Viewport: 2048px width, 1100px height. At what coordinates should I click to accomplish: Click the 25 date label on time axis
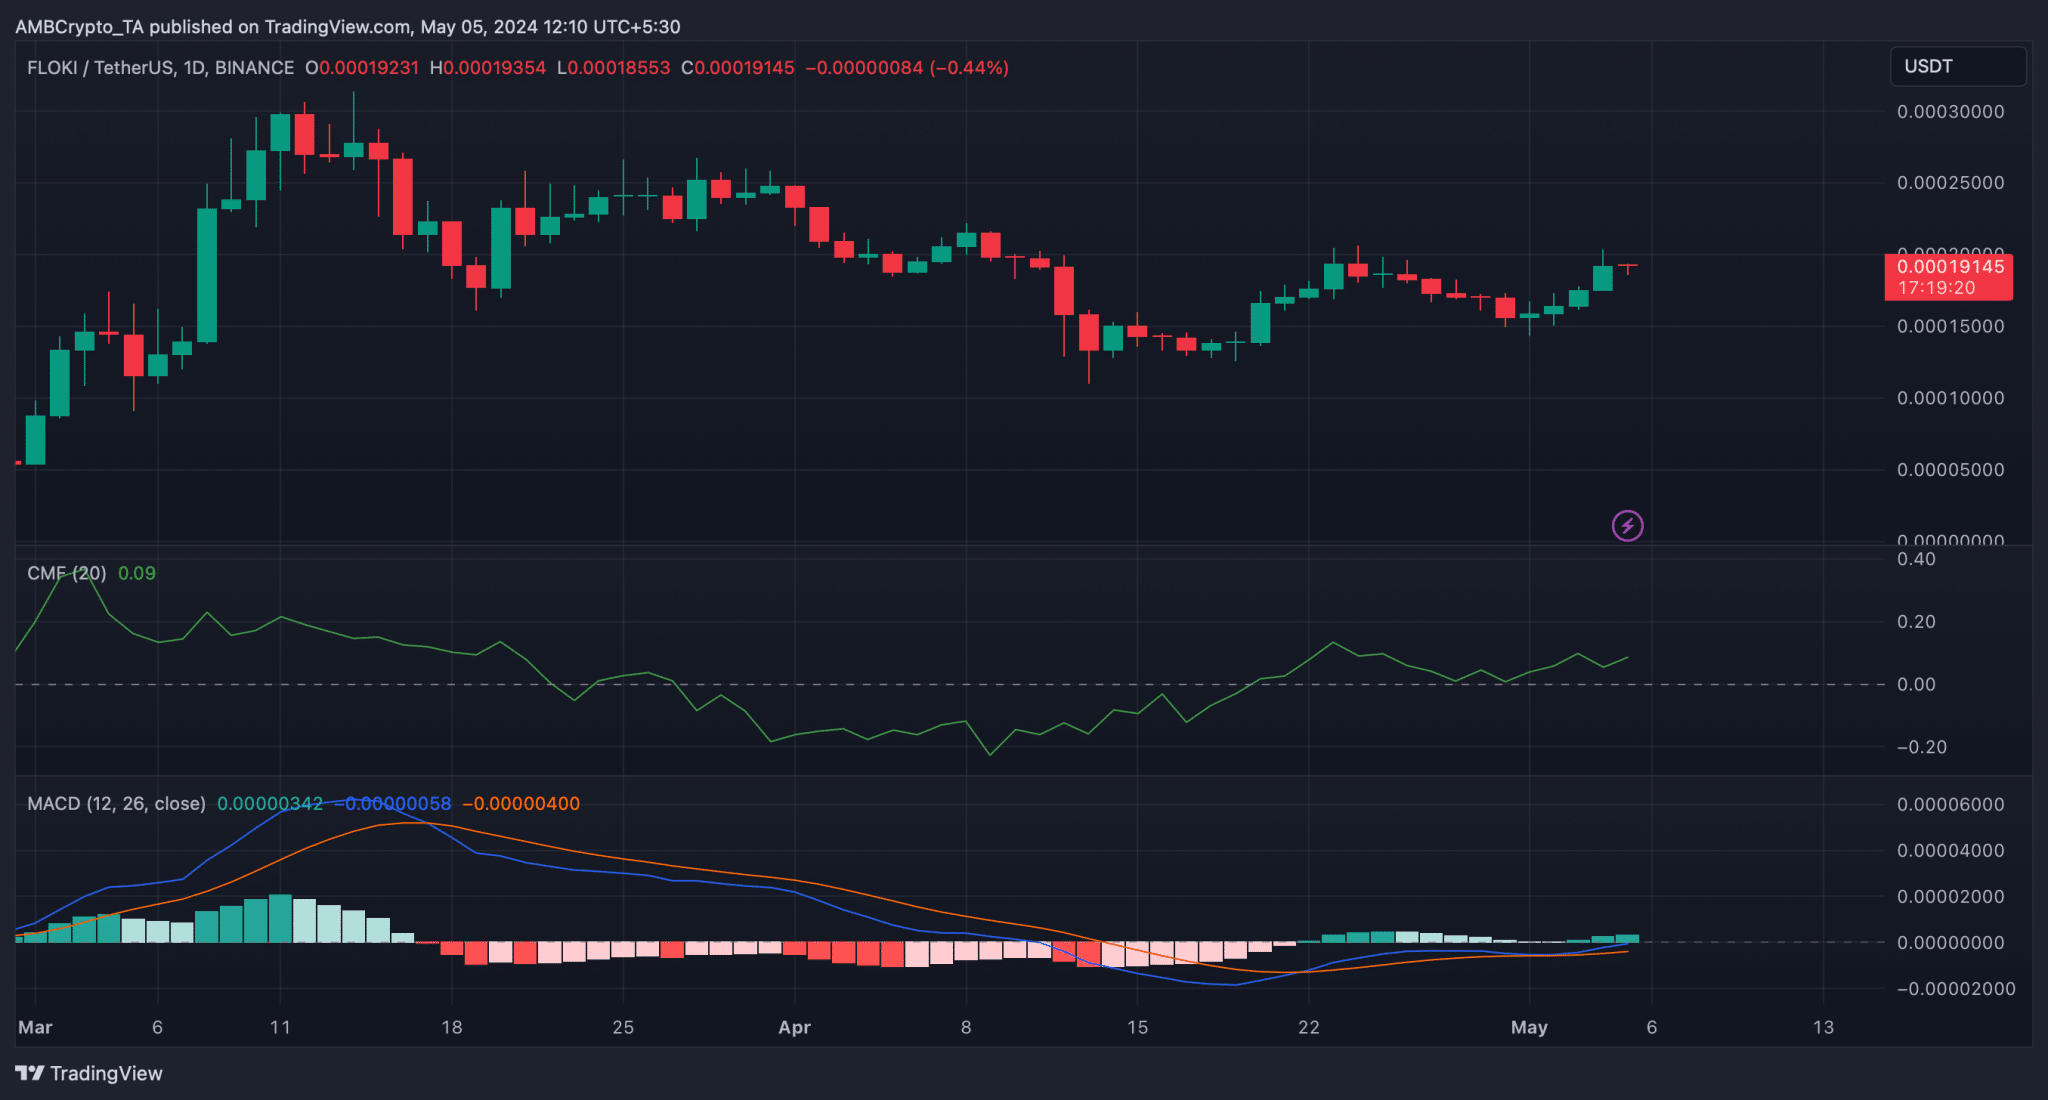pos(623,1027)
